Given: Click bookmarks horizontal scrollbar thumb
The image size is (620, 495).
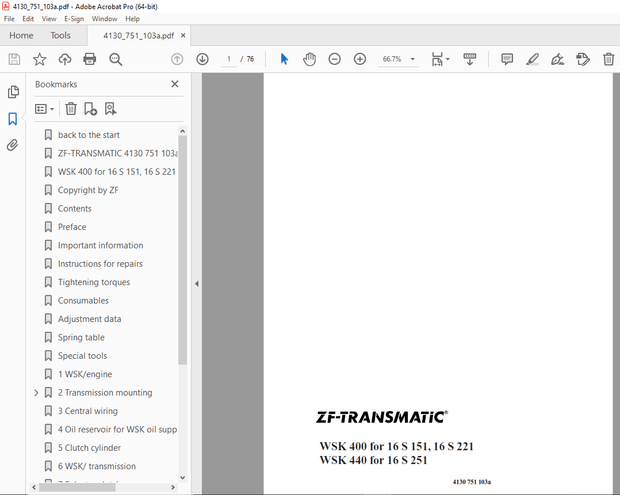Looking at the screenshot, I should click(77, 487).
